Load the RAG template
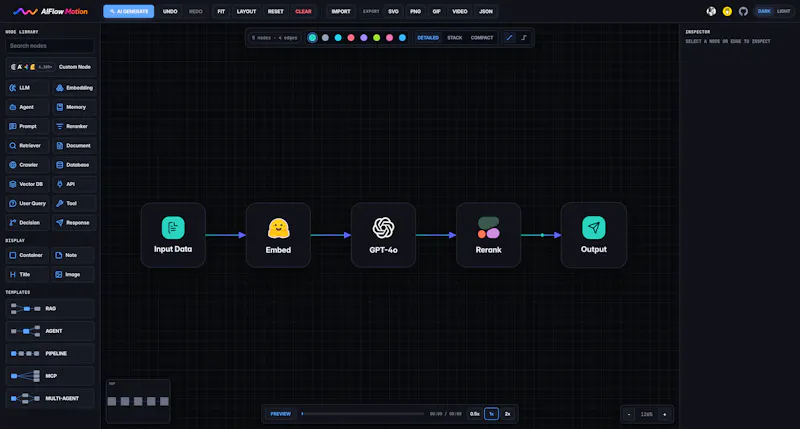The height and width of the screenshot is (429, 800). (x=50, y=309)
